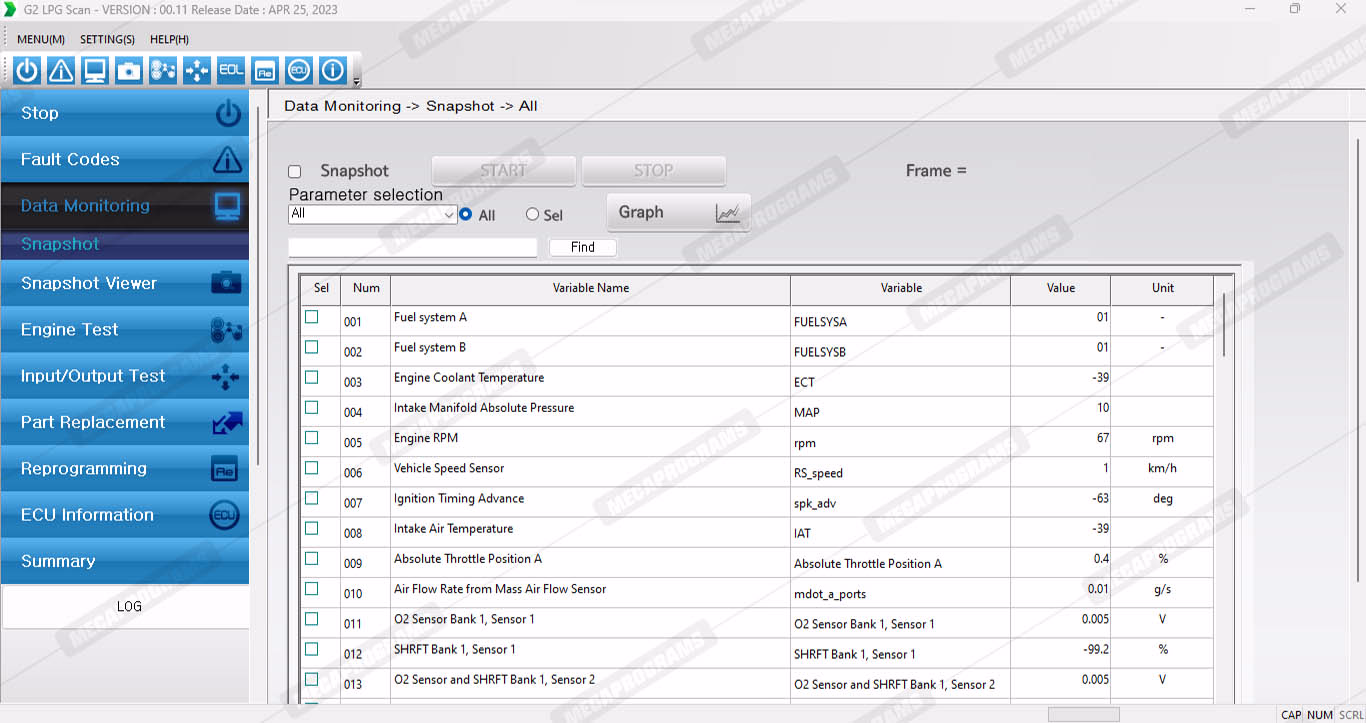Open the Parameter selection dropdown
The width and height of the screenshot is (1366, 723).
[x=449, y=214]
